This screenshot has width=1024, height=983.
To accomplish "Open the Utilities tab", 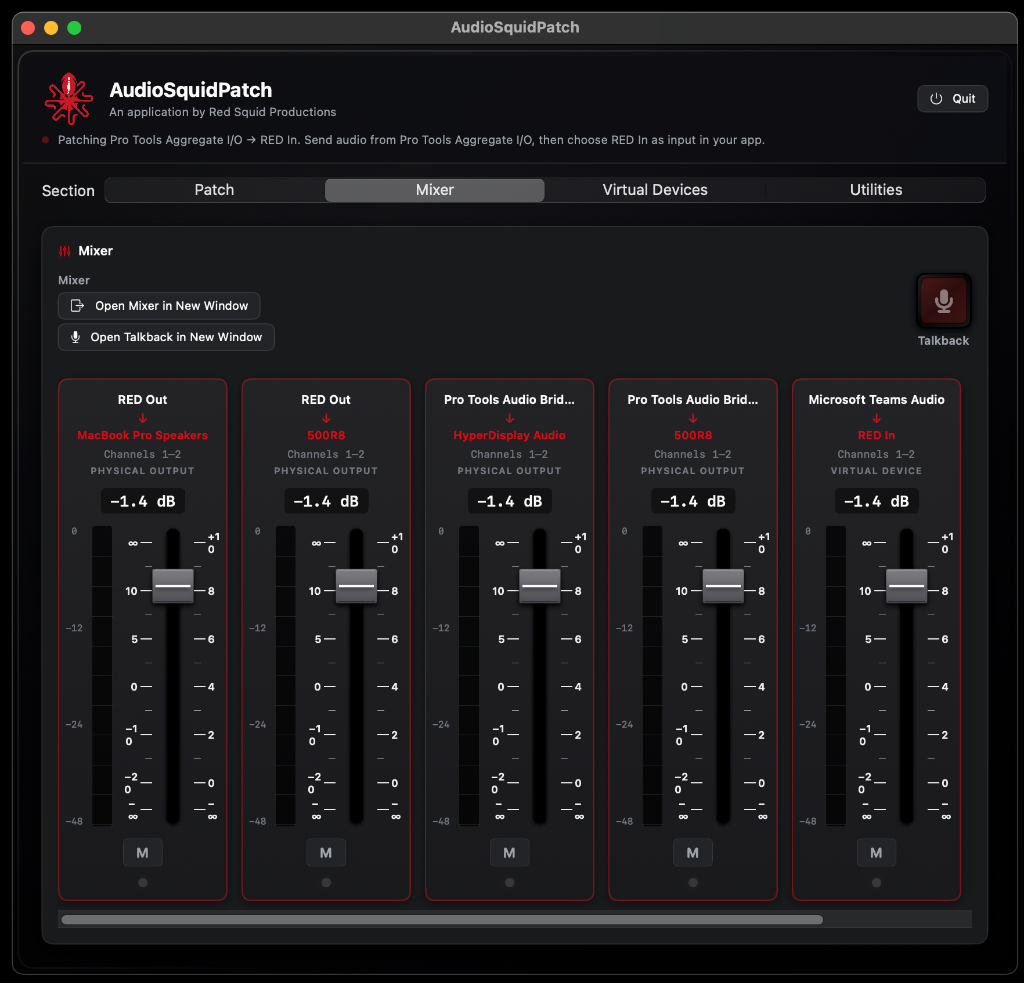I will (876, 190).
